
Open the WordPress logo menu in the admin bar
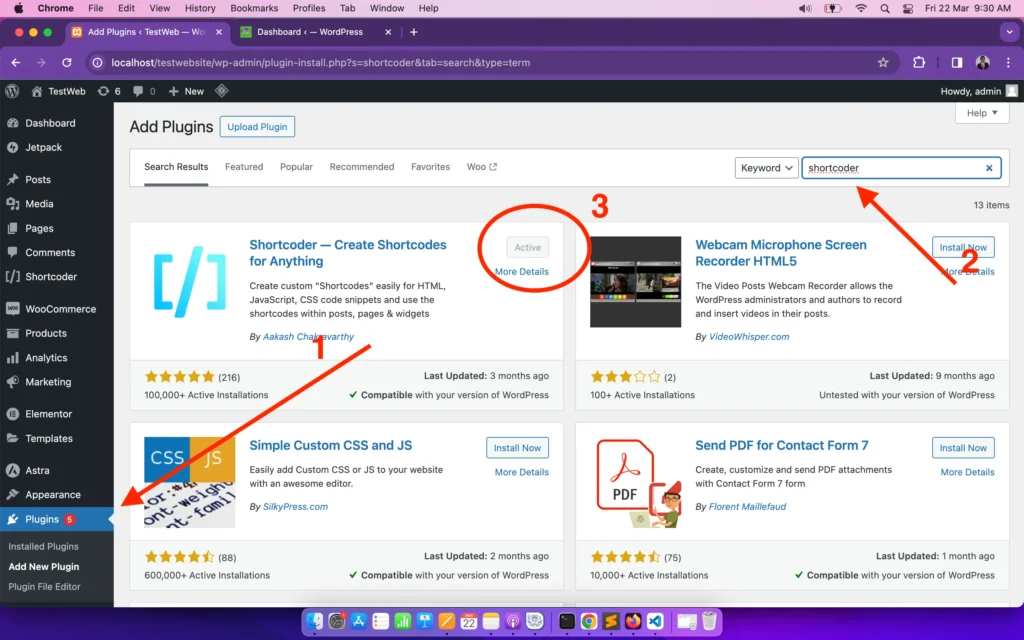point(12,91)
